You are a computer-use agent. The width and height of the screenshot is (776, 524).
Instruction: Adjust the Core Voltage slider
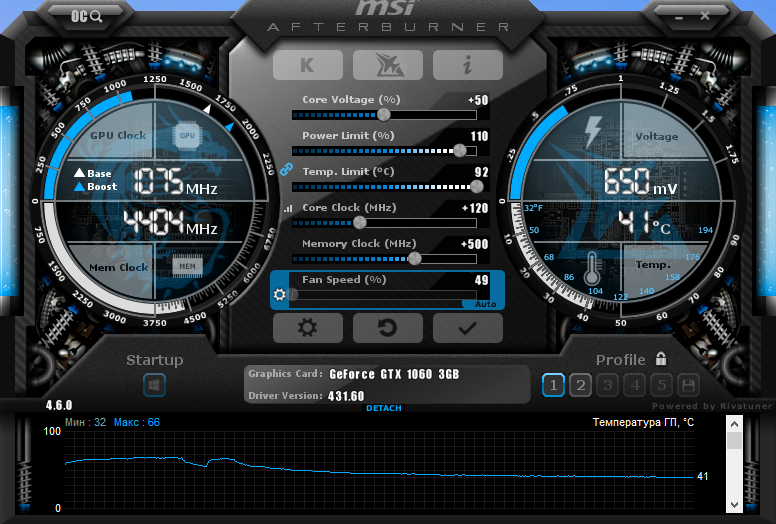point(384,115)
